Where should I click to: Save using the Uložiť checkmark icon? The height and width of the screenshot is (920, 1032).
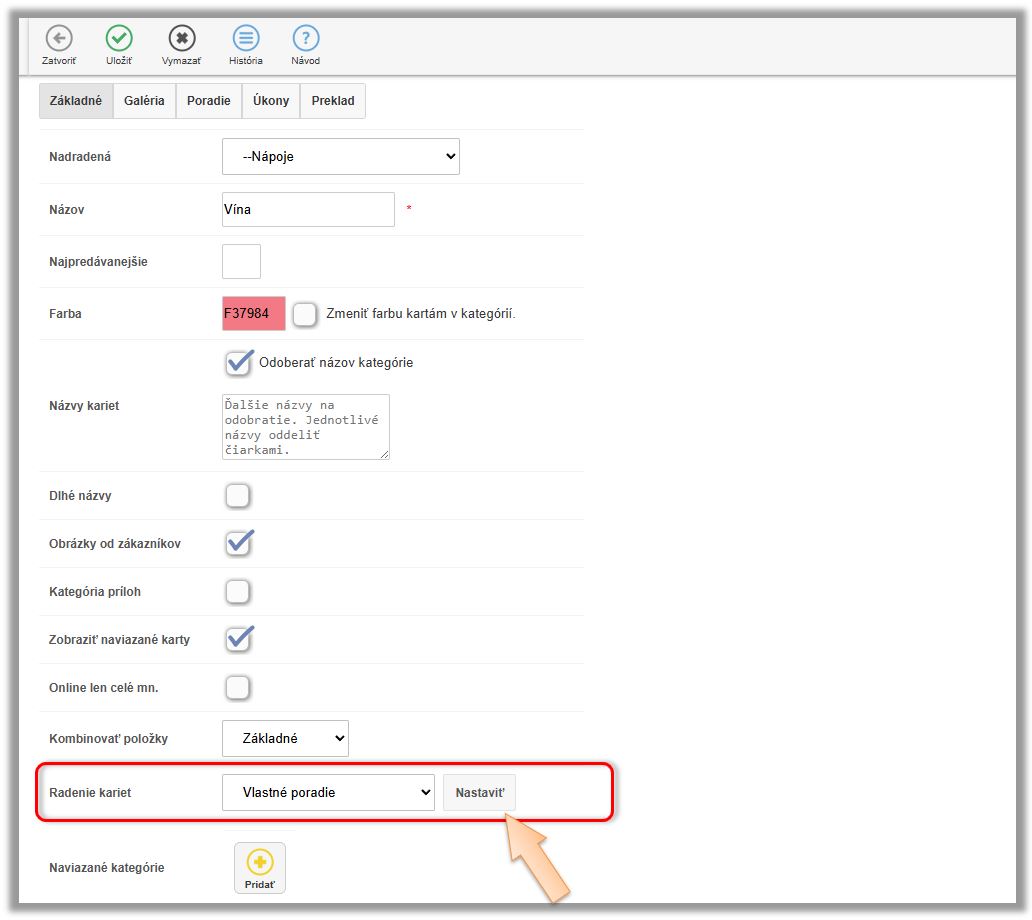[119, 39]
